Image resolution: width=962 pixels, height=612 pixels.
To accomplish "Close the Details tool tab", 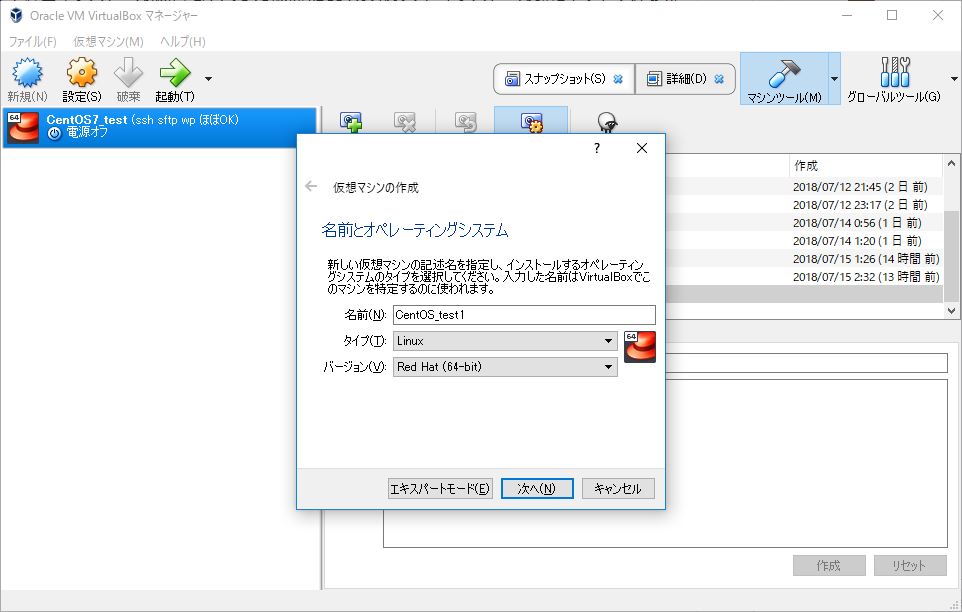I will pos(719,79).
